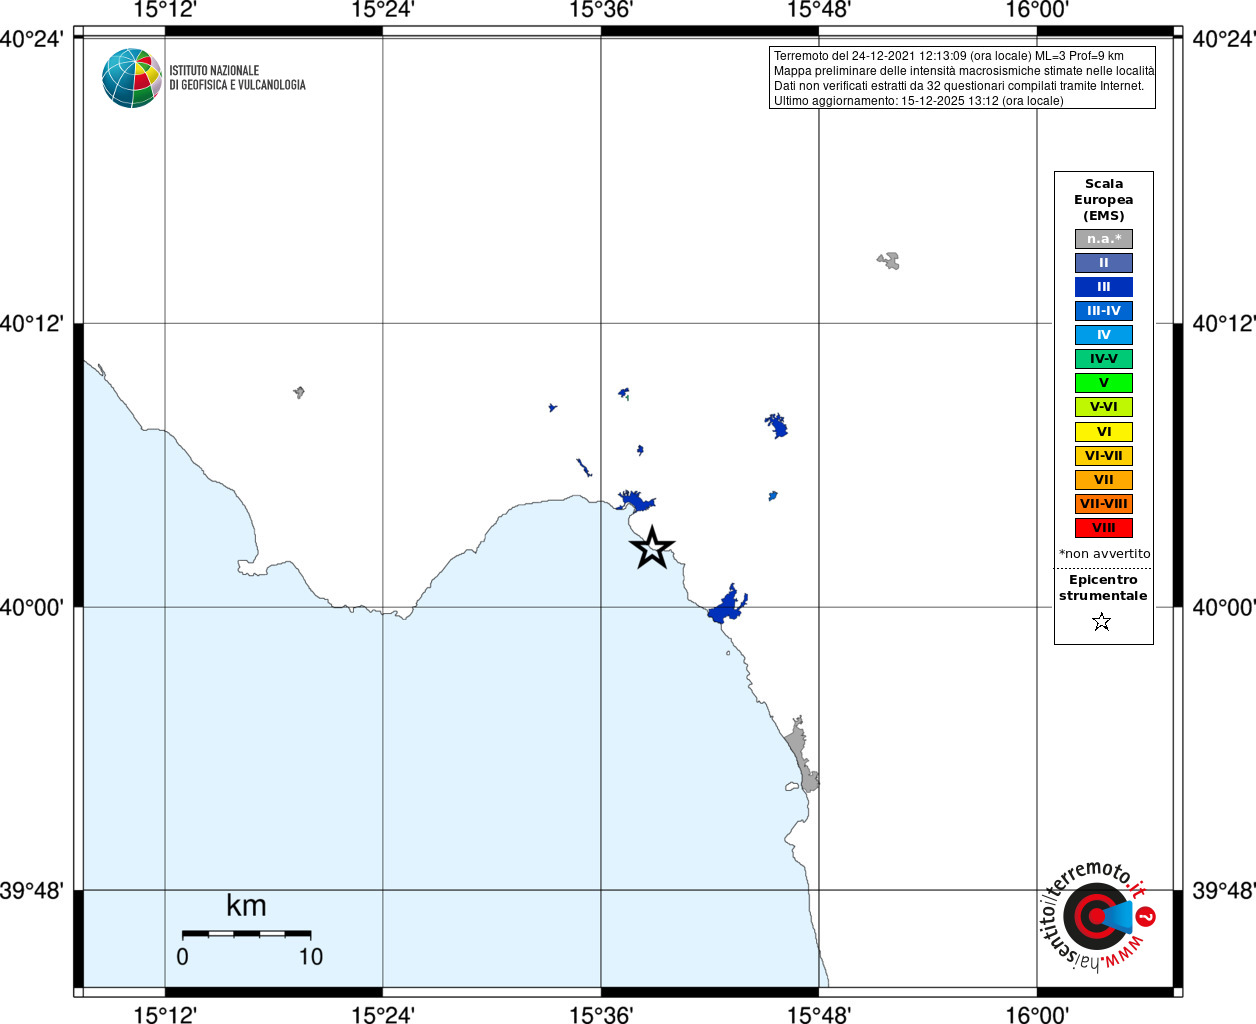Click the blue locality northeast near 15°48'
Screen dimensions: 1256x1024
coord(776,426)
